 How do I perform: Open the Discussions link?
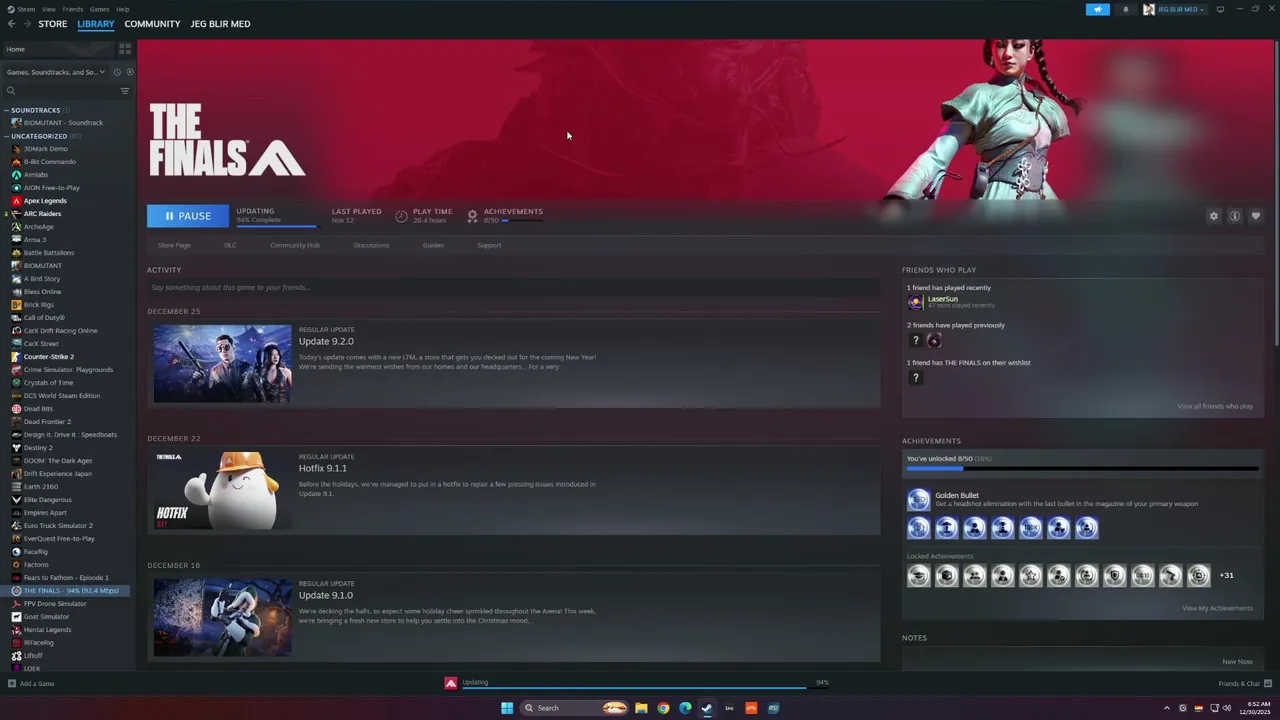(371, 245)
